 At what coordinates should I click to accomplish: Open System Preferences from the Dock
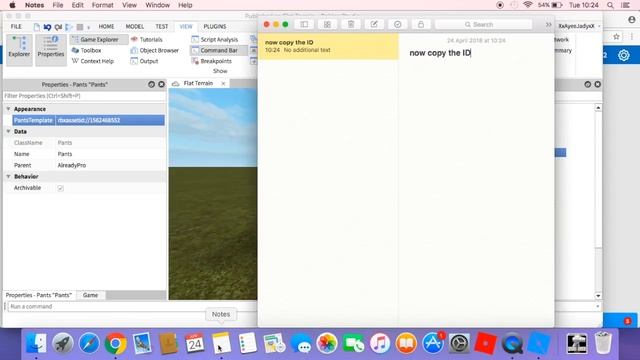[x=459, y=344]
